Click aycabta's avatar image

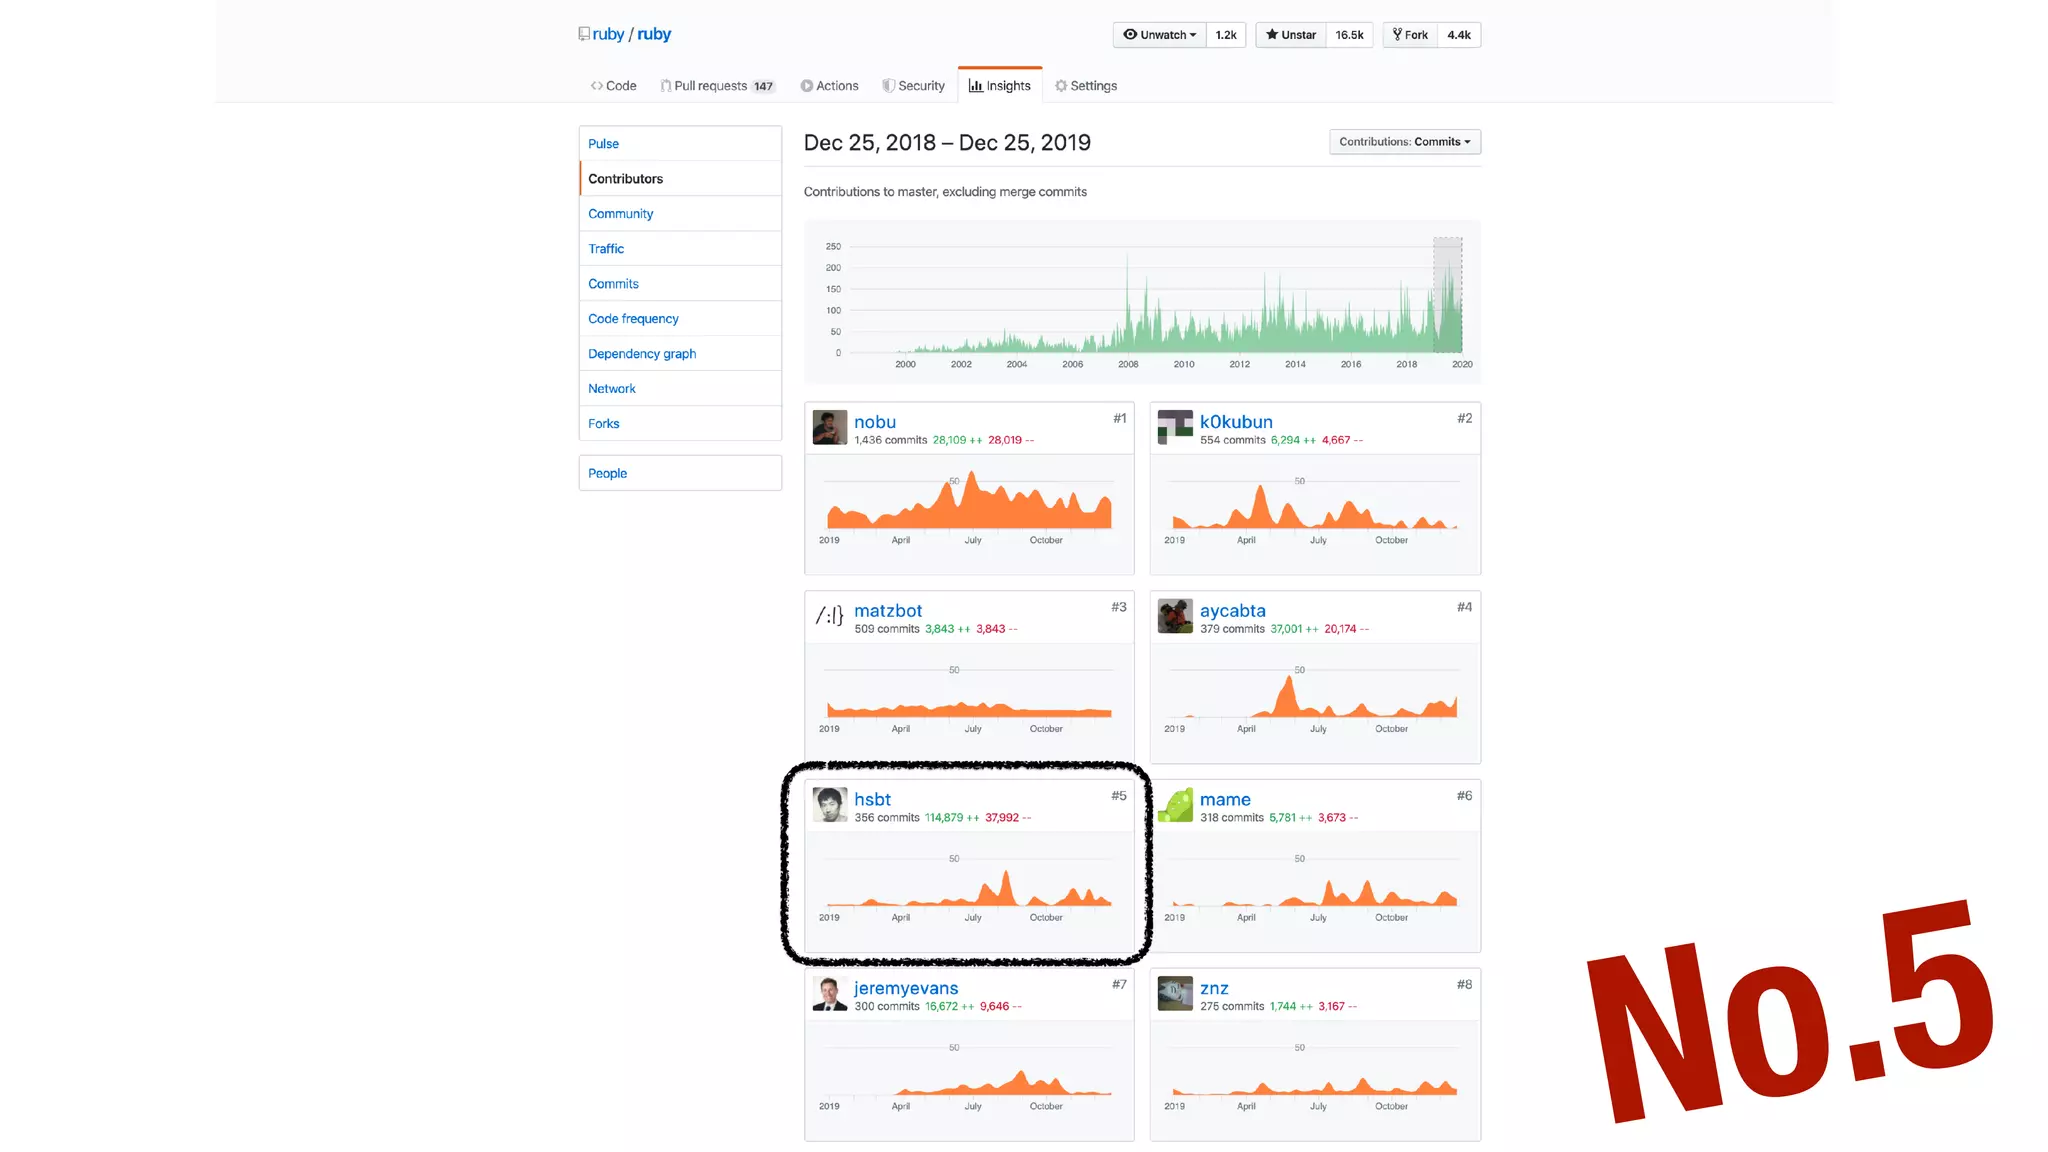(x=1174, y=616)
